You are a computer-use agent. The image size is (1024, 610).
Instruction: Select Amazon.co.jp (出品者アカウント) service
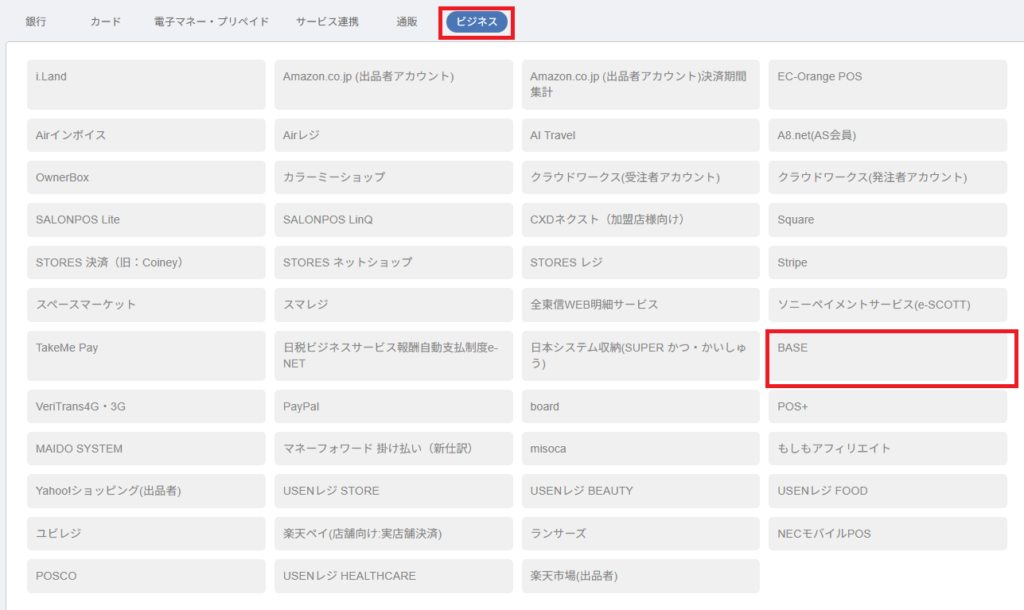point(393,85)
